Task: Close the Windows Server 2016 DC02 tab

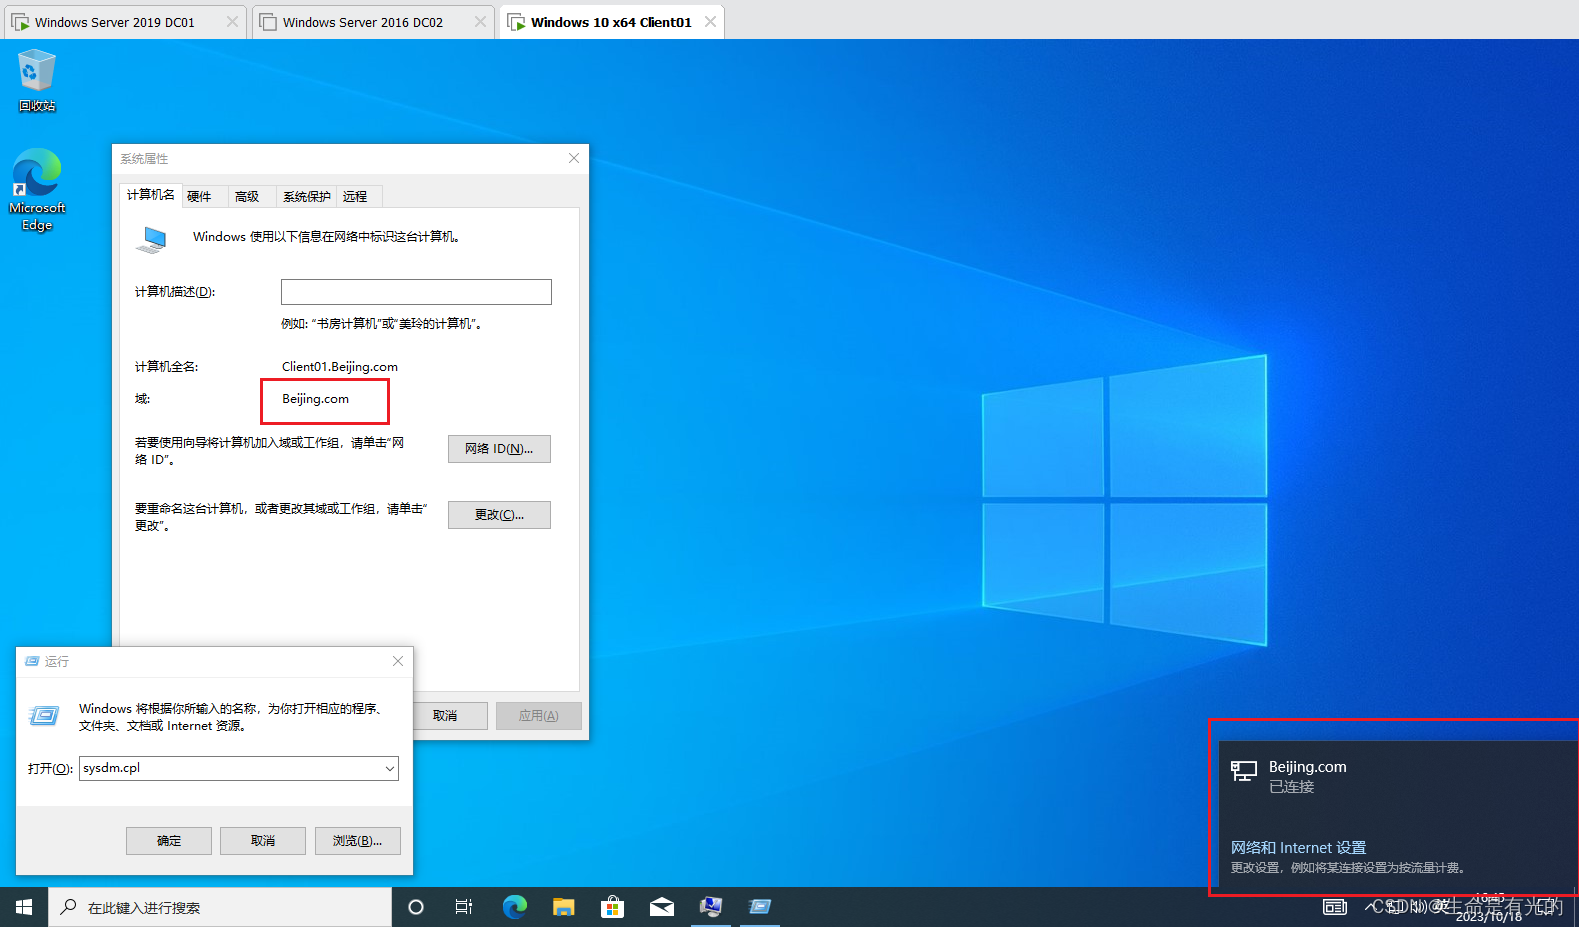Action: [x=480, y=22]
